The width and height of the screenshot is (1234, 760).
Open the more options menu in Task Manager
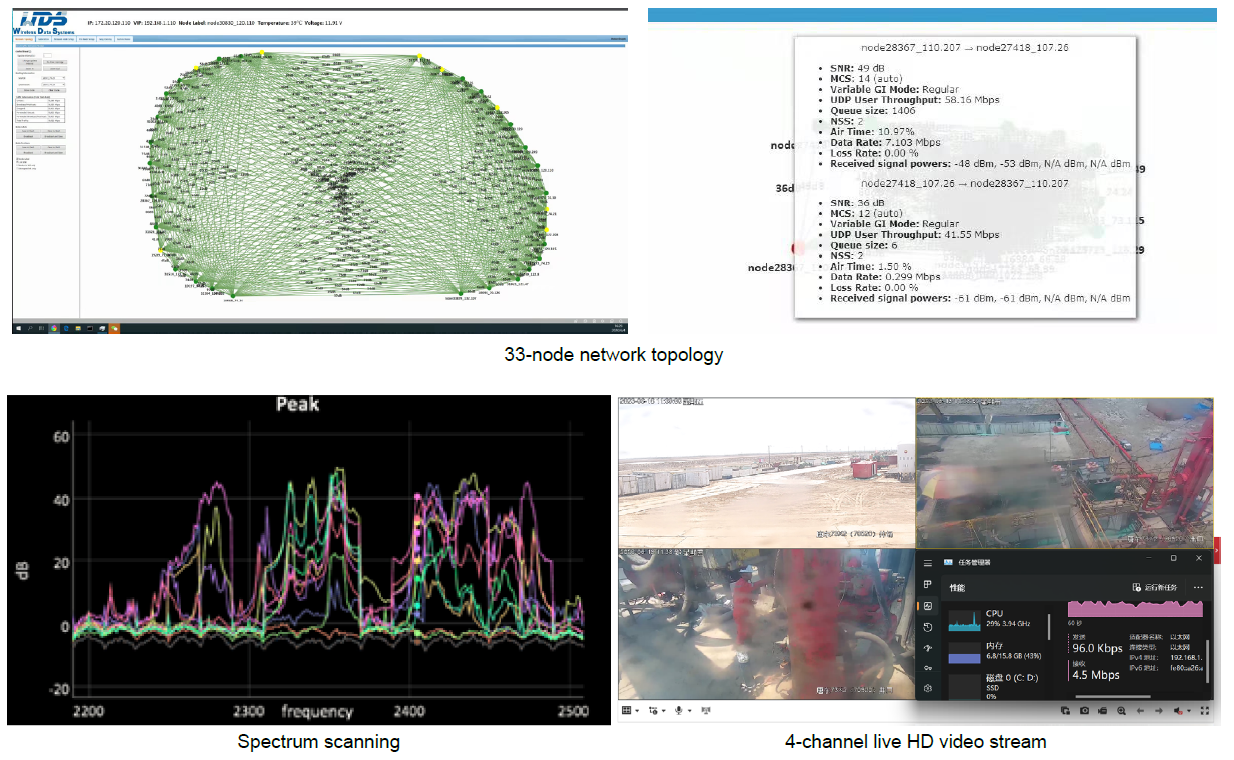pyautogui.click(x=1198, y=587)
